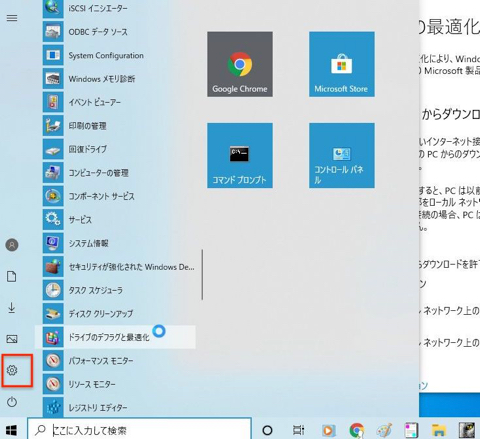This screenshot has height=439, width=480.
Task: Select the 回復ドライブ text label
Action: (88, 149)
